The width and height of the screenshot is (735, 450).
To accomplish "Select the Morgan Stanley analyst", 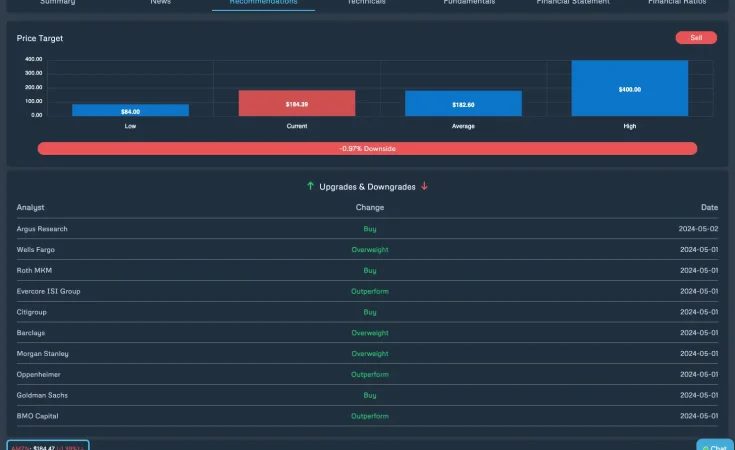I will (43, 353).
